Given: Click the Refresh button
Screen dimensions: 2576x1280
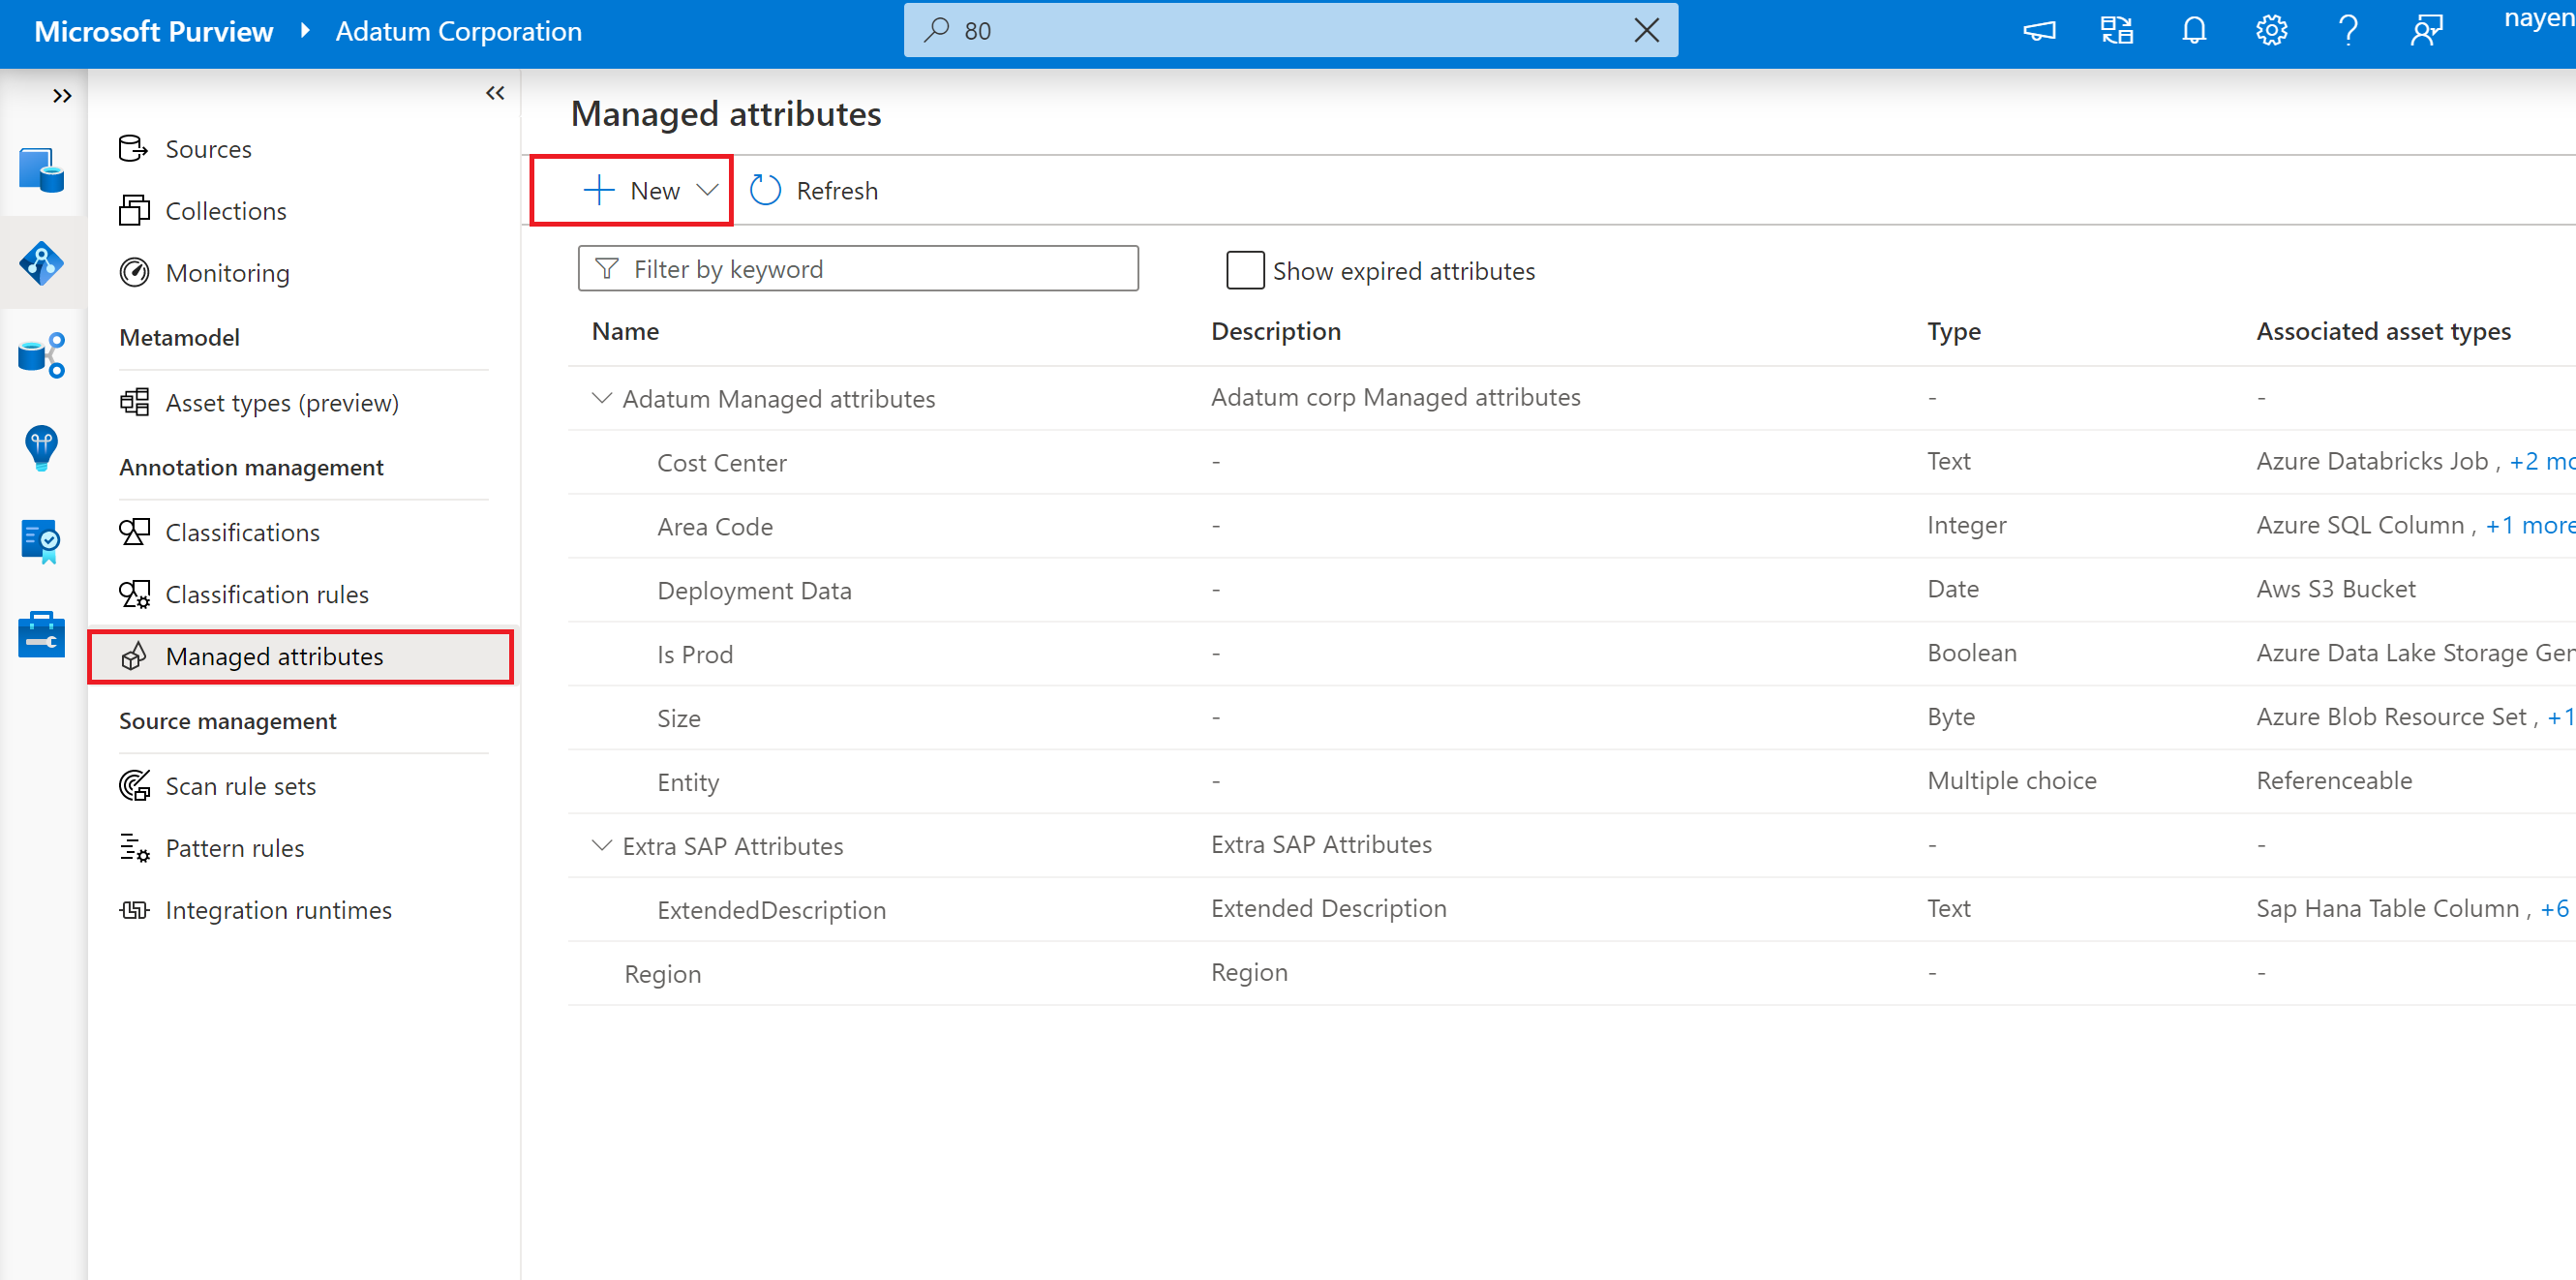Looking at the screenshot, I should tap(814, 190).
